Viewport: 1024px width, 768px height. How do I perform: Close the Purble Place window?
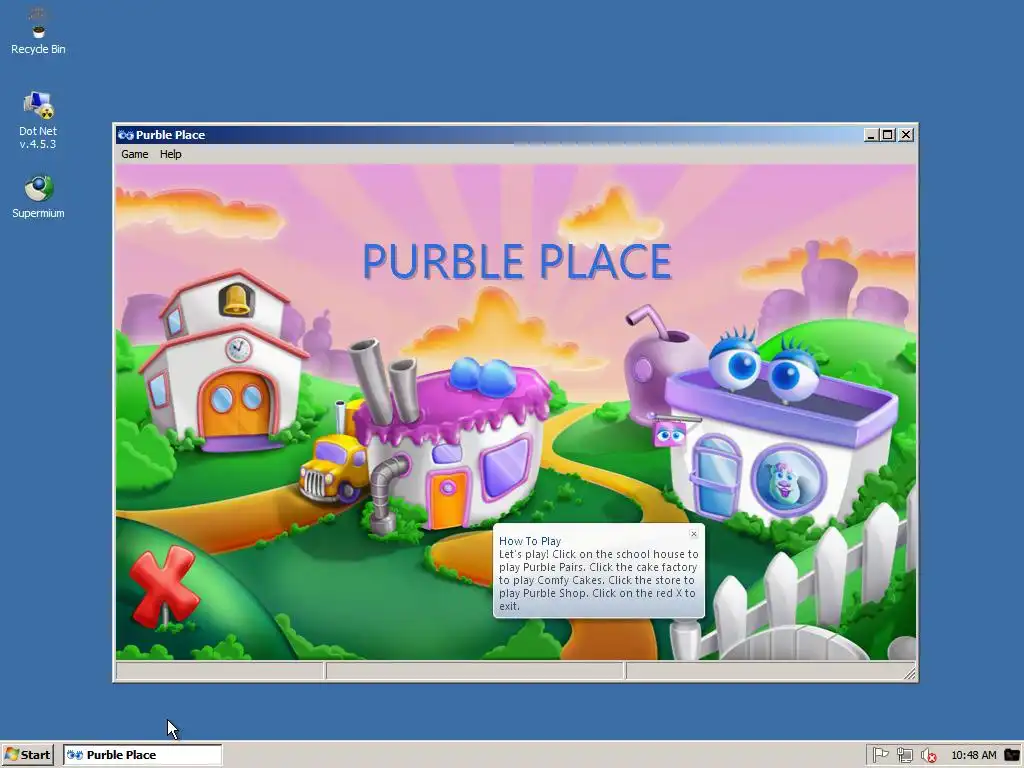click(906, 135)
